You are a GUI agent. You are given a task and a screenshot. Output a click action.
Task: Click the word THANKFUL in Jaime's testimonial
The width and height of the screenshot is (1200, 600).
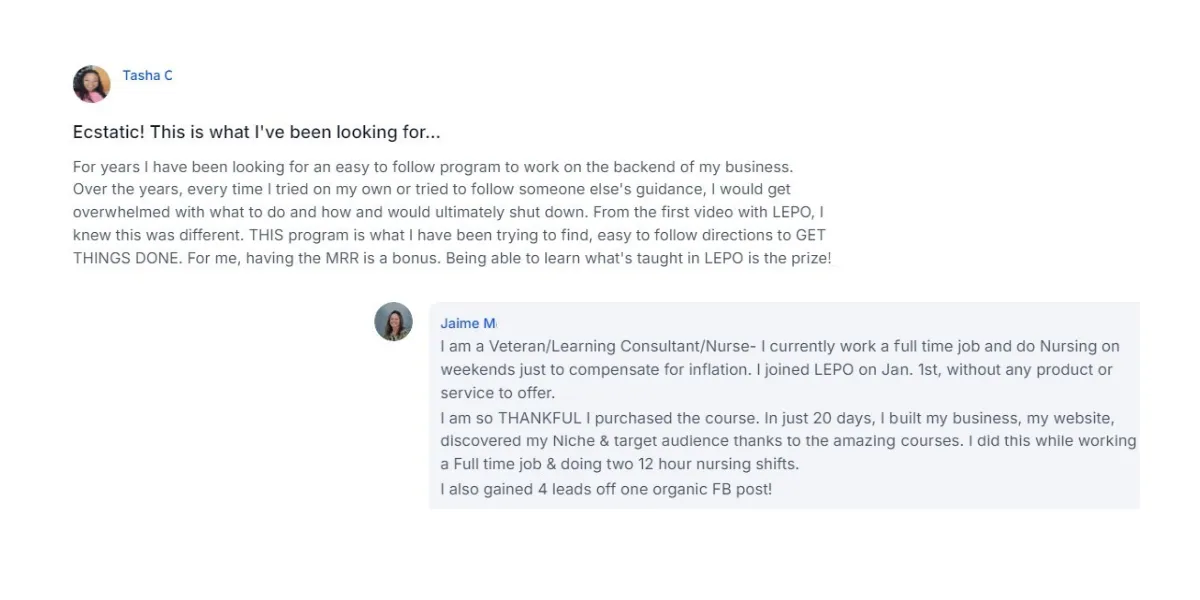(x=540, y=417)
